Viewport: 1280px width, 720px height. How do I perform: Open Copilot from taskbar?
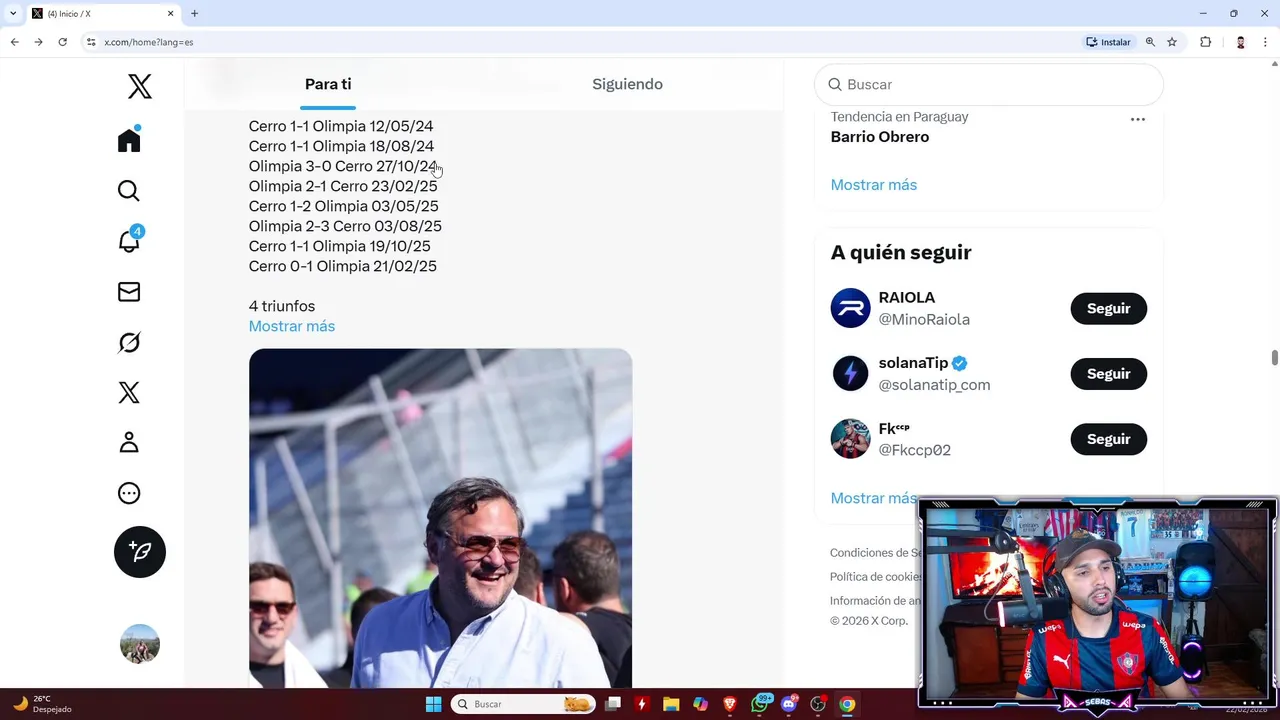click(700, 704)
